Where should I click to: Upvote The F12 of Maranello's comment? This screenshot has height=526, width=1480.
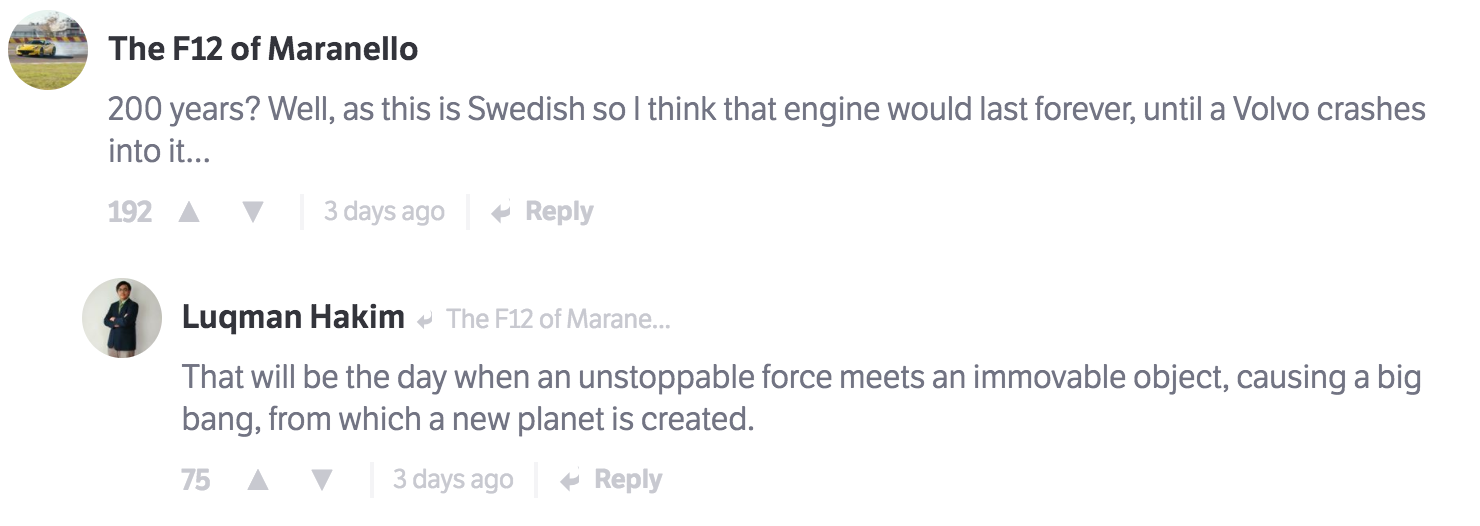pyautogui.click(x=188, y=212)
